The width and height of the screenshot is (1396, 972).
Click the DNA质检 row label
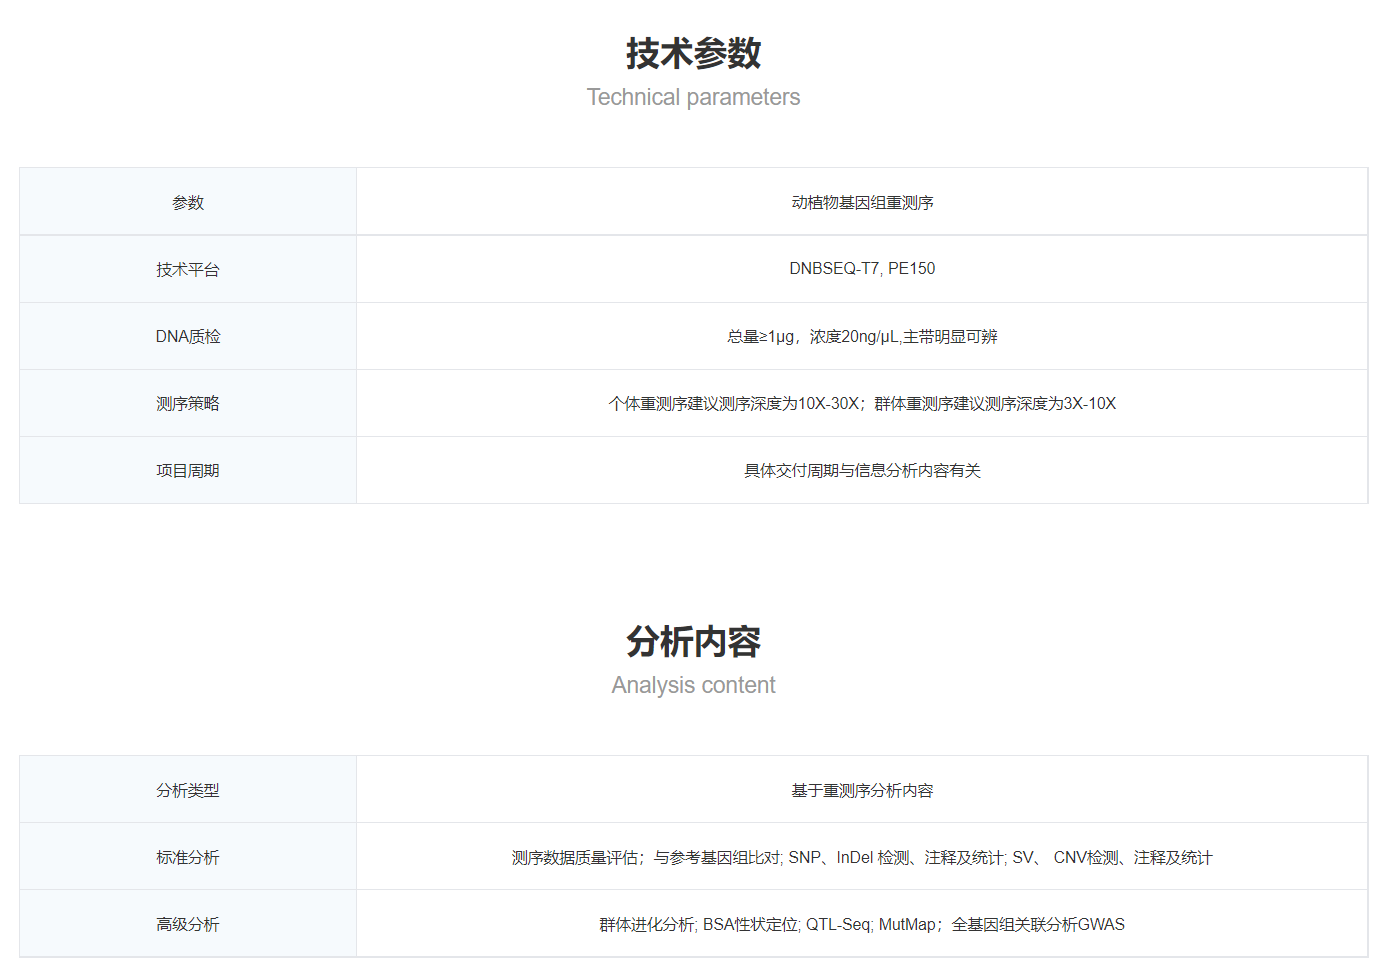[188, 337]
